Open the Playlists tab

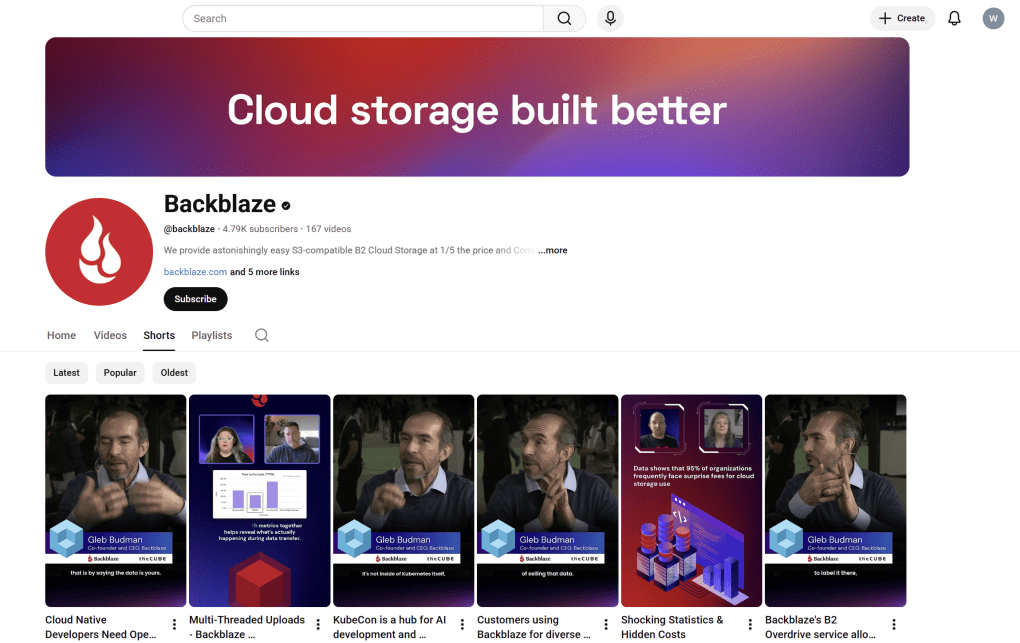(211, 335)
